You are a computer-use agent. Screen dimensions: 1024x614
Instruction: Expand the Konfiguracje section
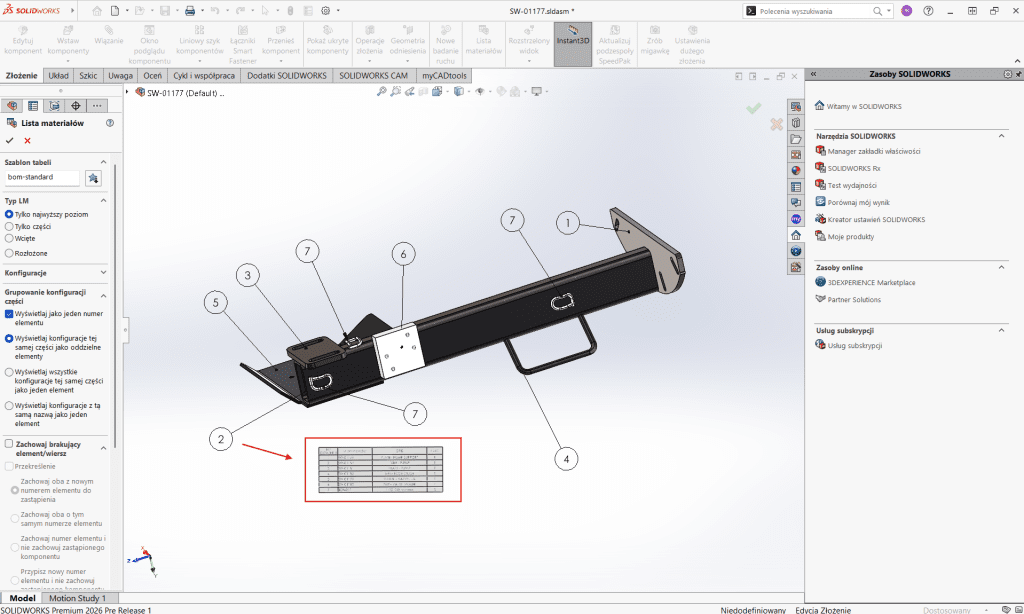104,272
